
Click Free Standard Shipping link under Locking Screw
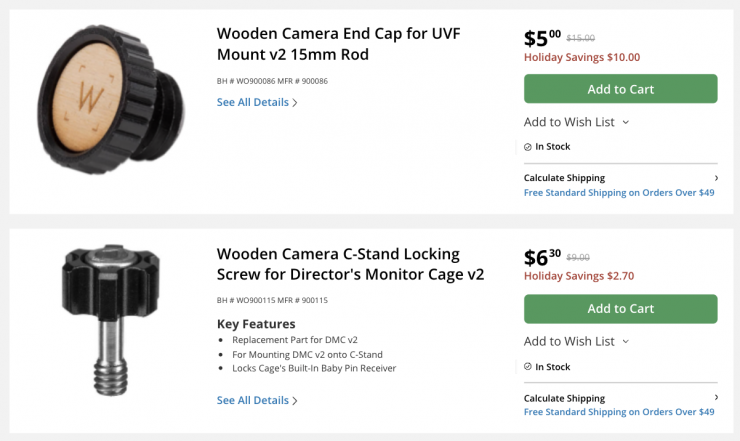coord(619,411)
